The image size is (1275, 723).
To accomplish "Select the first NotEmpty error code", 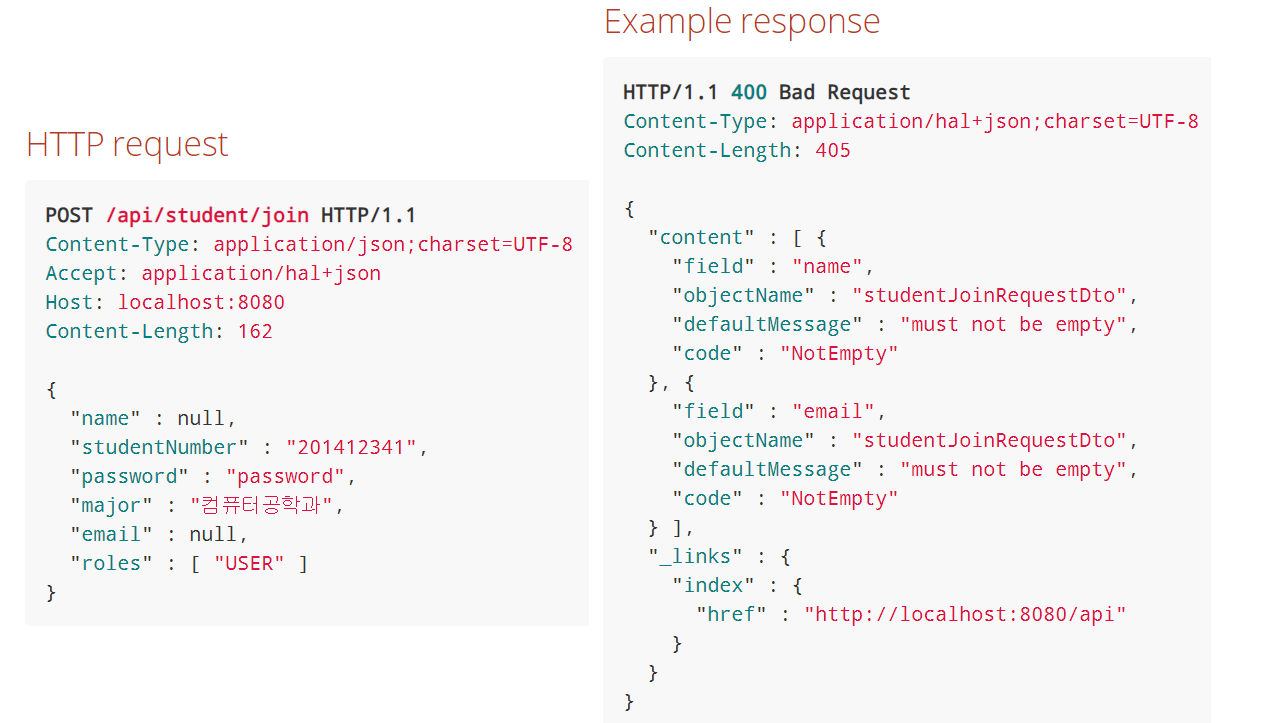I will click(838, 352).
